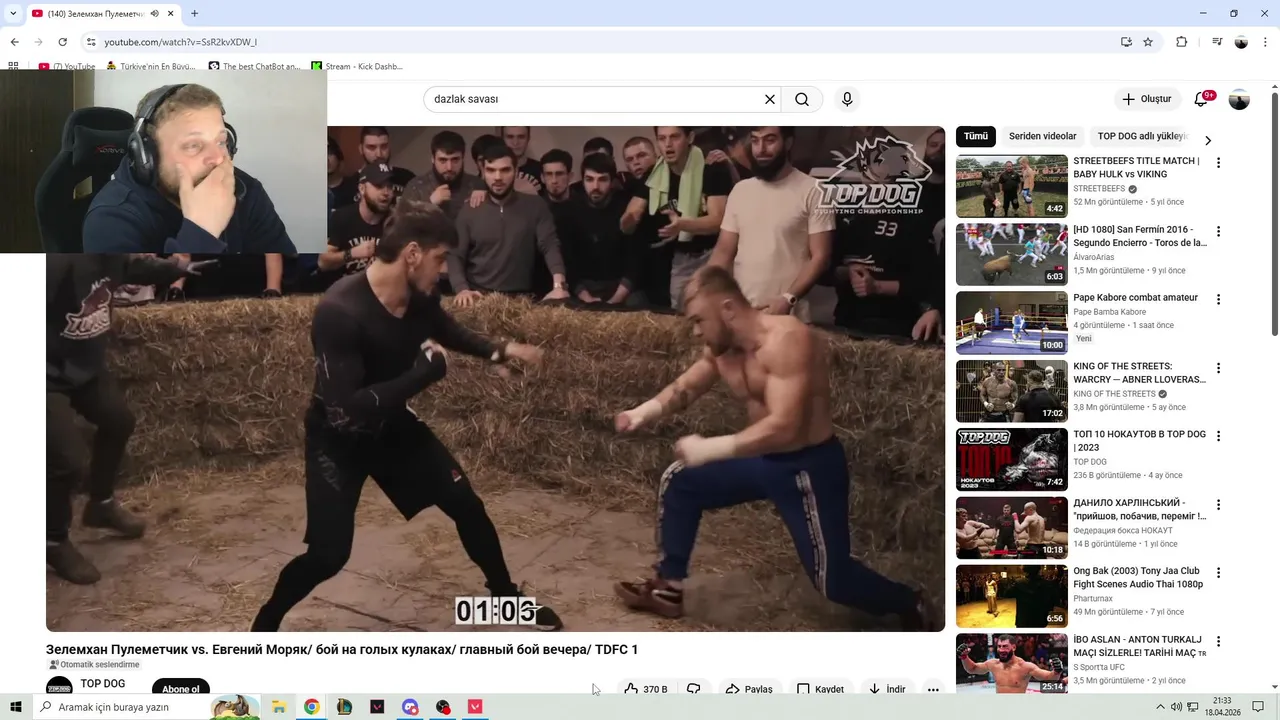
Task: Open Chrome from the taskbar
Action: click(x=312, y=707)
